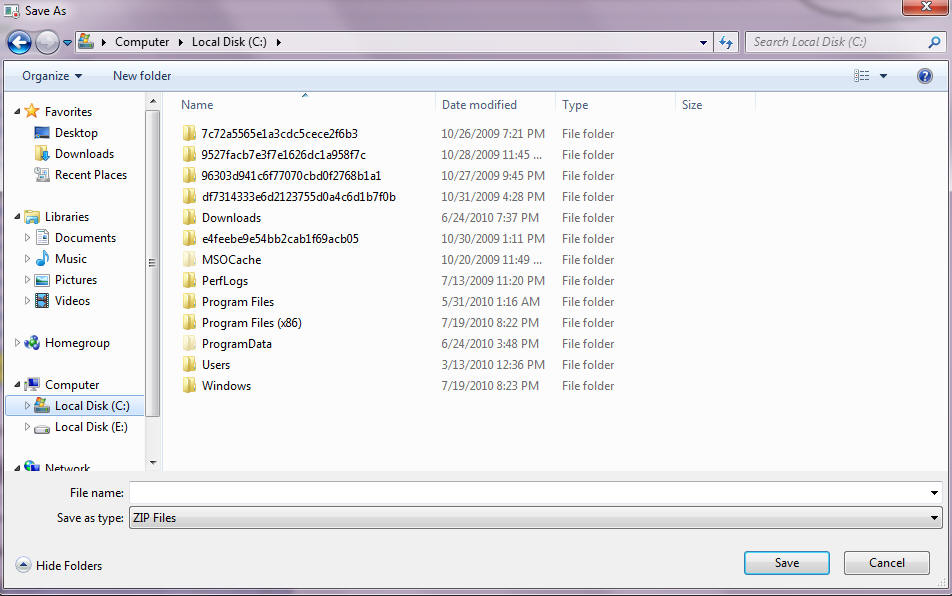
Task: Open the Help question mark icon
Action: (x=924, y=76)
